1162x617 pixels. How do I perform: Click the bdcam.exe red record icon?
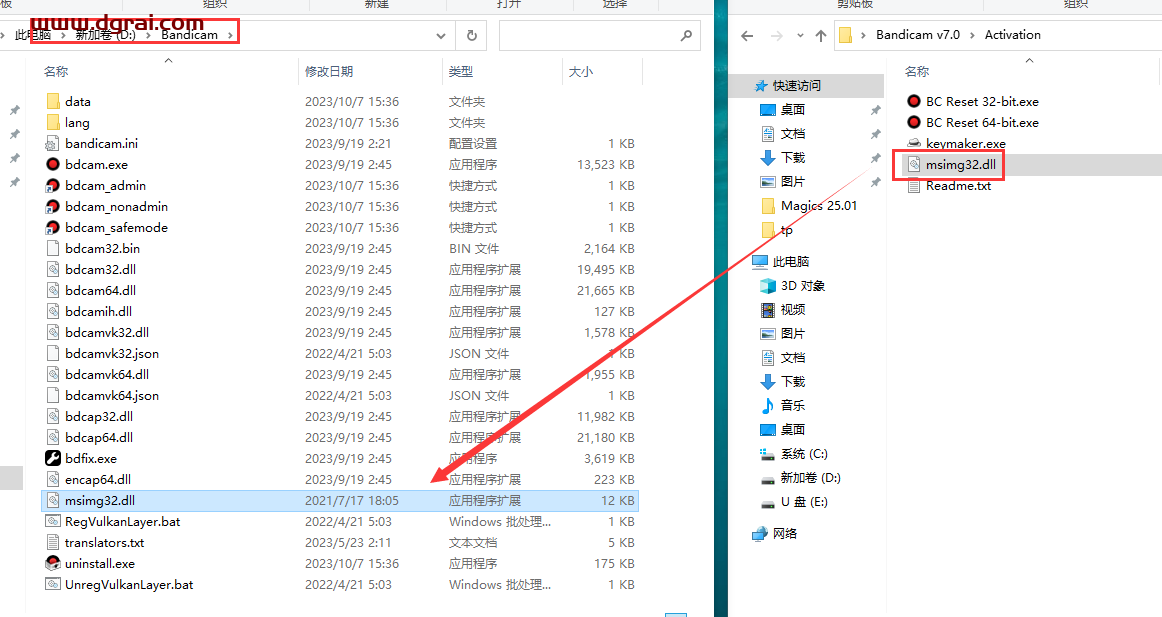53,164
